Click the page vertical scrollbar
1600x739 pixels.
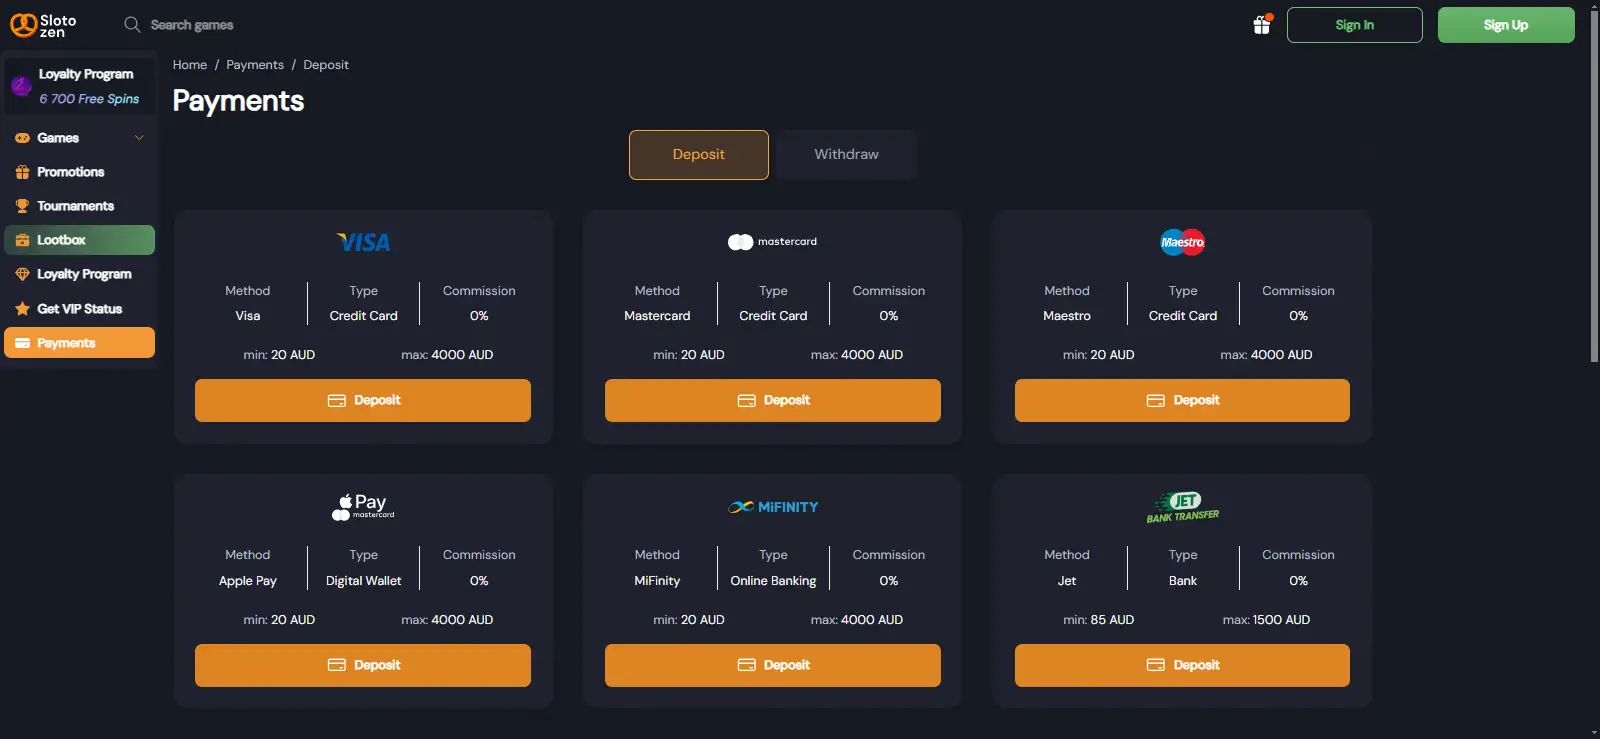click(x=1594, y=185)
